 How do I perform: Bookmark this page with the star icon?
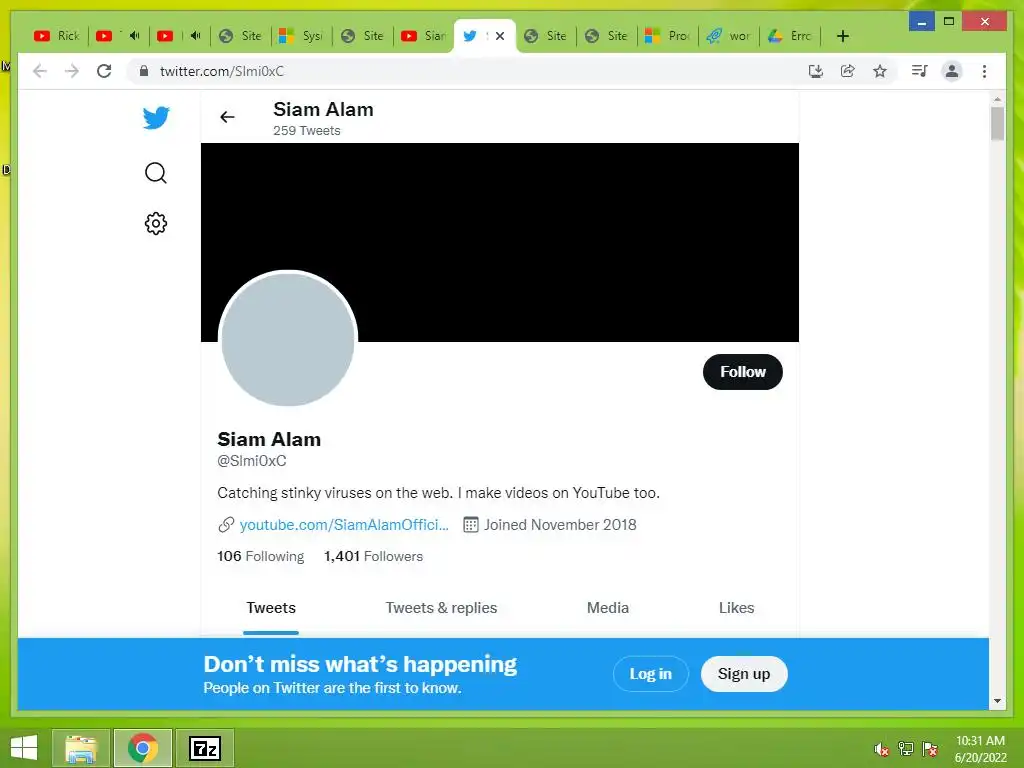(x=880, y=71)
